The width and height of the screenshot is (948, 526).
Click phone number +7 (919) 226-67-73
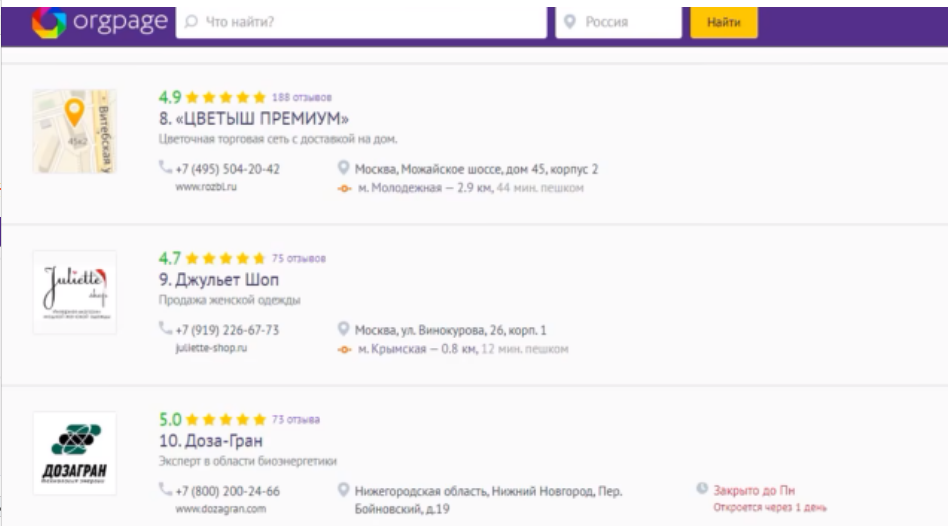tap(227, 330)
